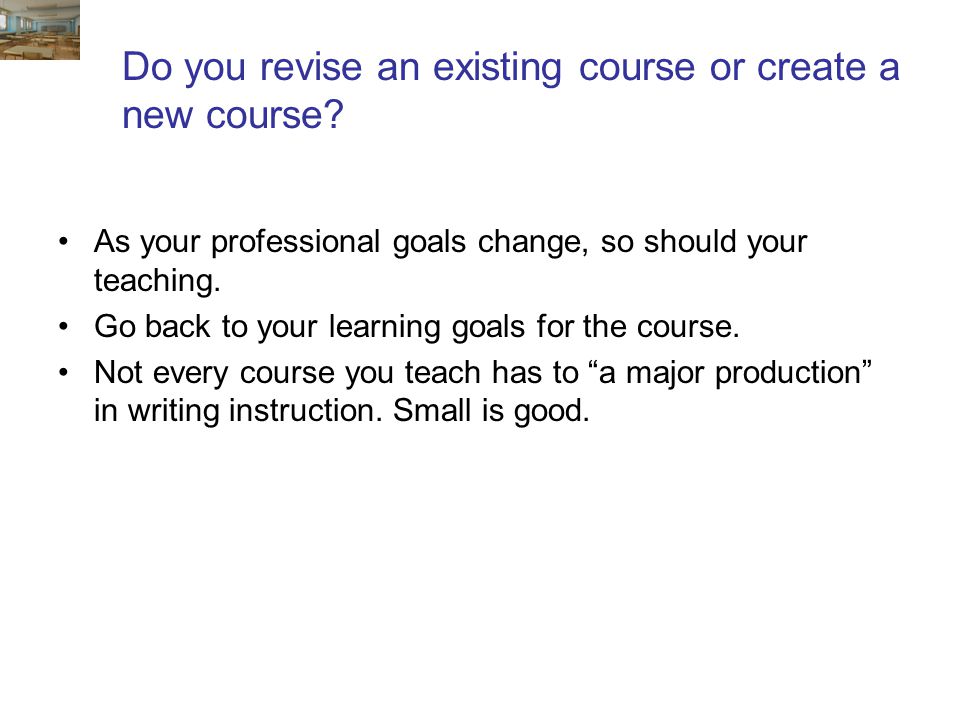Select the slide title starting 'Do you revise'

click(511, 91)
